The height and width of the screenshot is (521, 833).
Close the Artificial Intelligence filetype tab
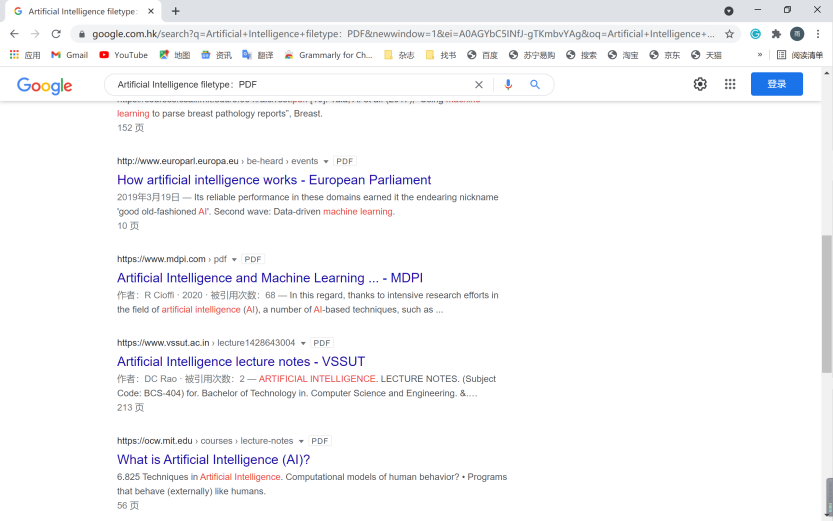[151, 11]
